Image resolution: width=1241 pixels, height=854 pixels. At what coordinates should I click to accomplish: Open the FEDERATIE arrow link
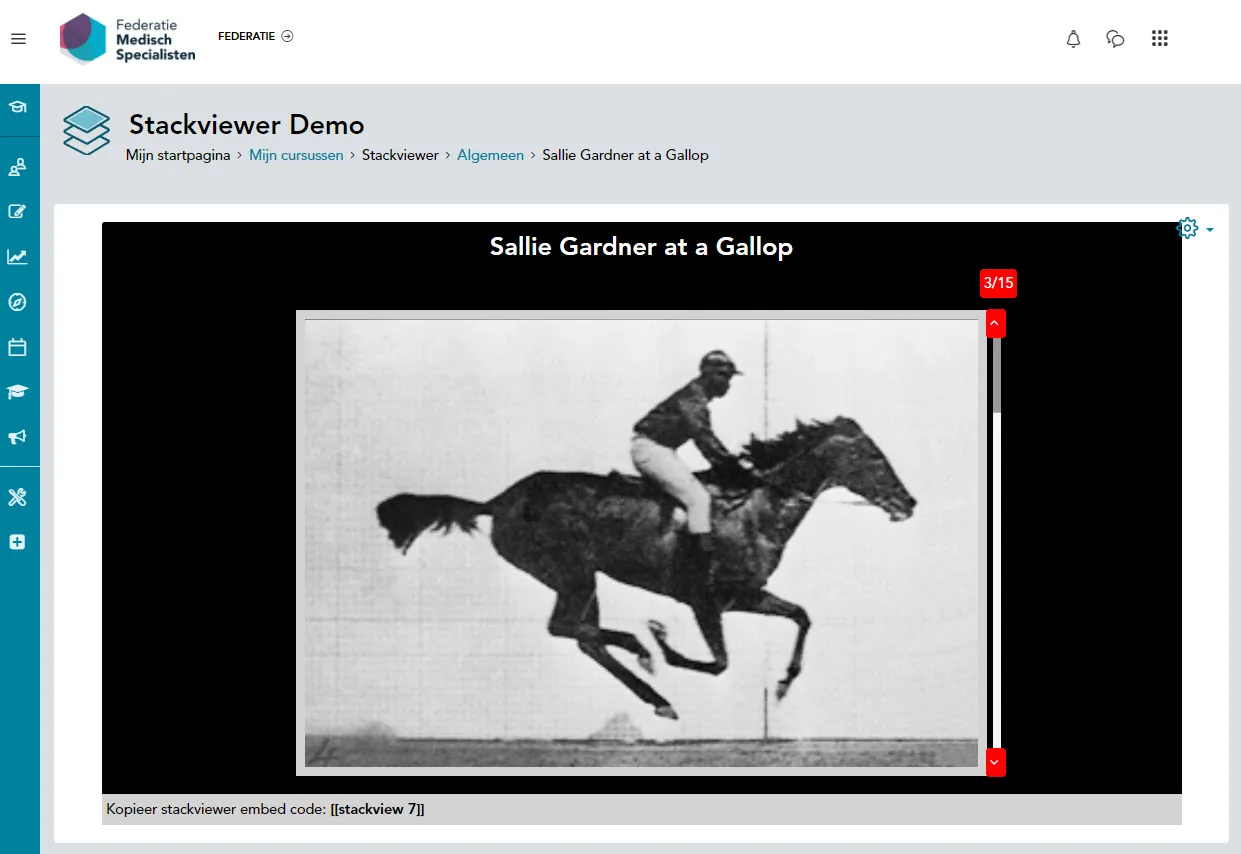256,36
